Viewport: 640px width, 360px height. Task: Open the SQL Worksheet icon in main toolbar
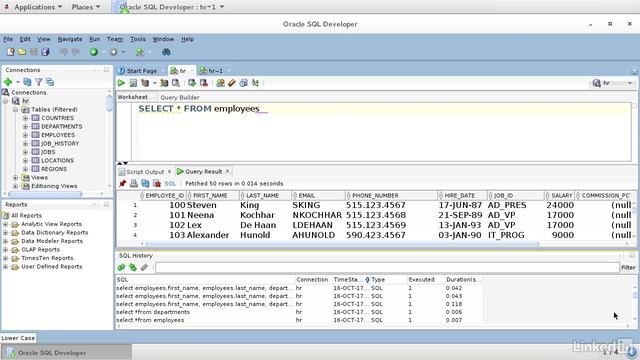(x=140, y=52)
